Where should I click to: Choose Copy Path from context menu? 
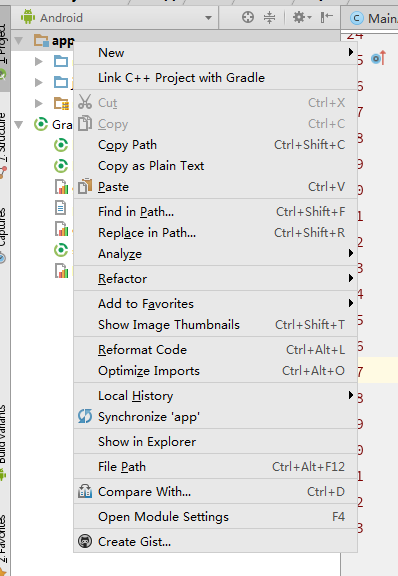[x=215, y=145]
